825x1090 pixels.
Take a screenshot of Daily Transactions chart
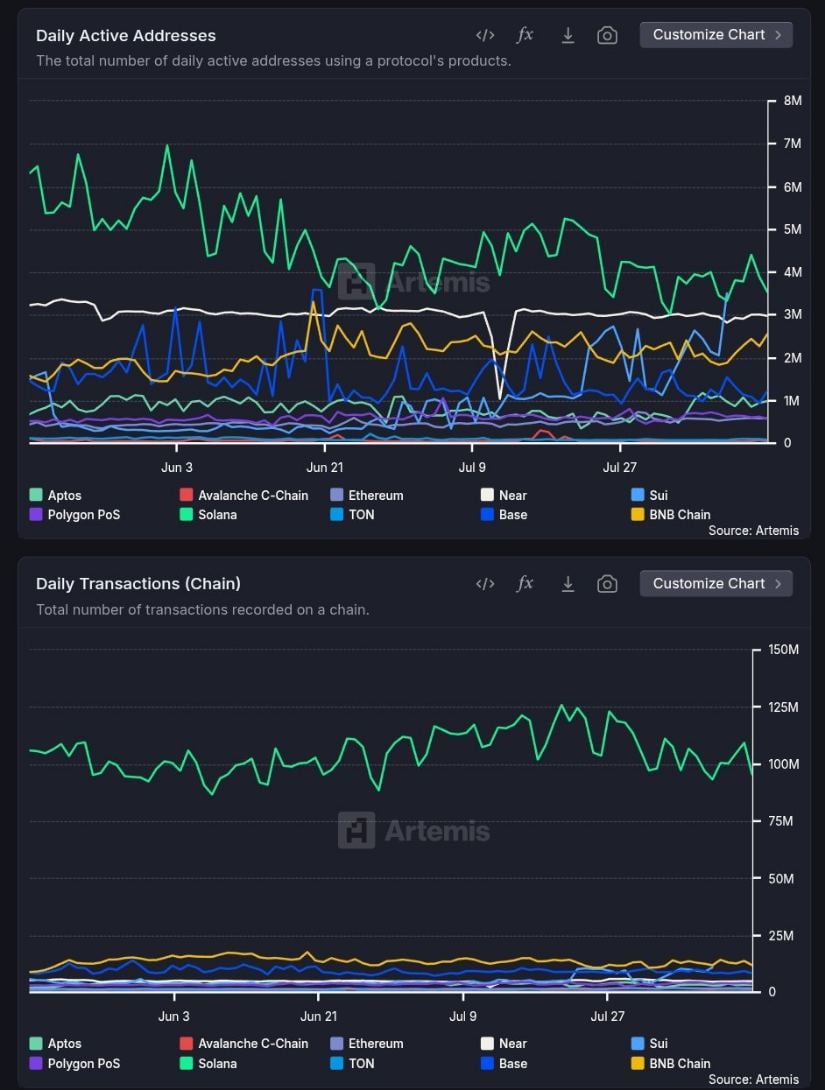pos(607,584)
